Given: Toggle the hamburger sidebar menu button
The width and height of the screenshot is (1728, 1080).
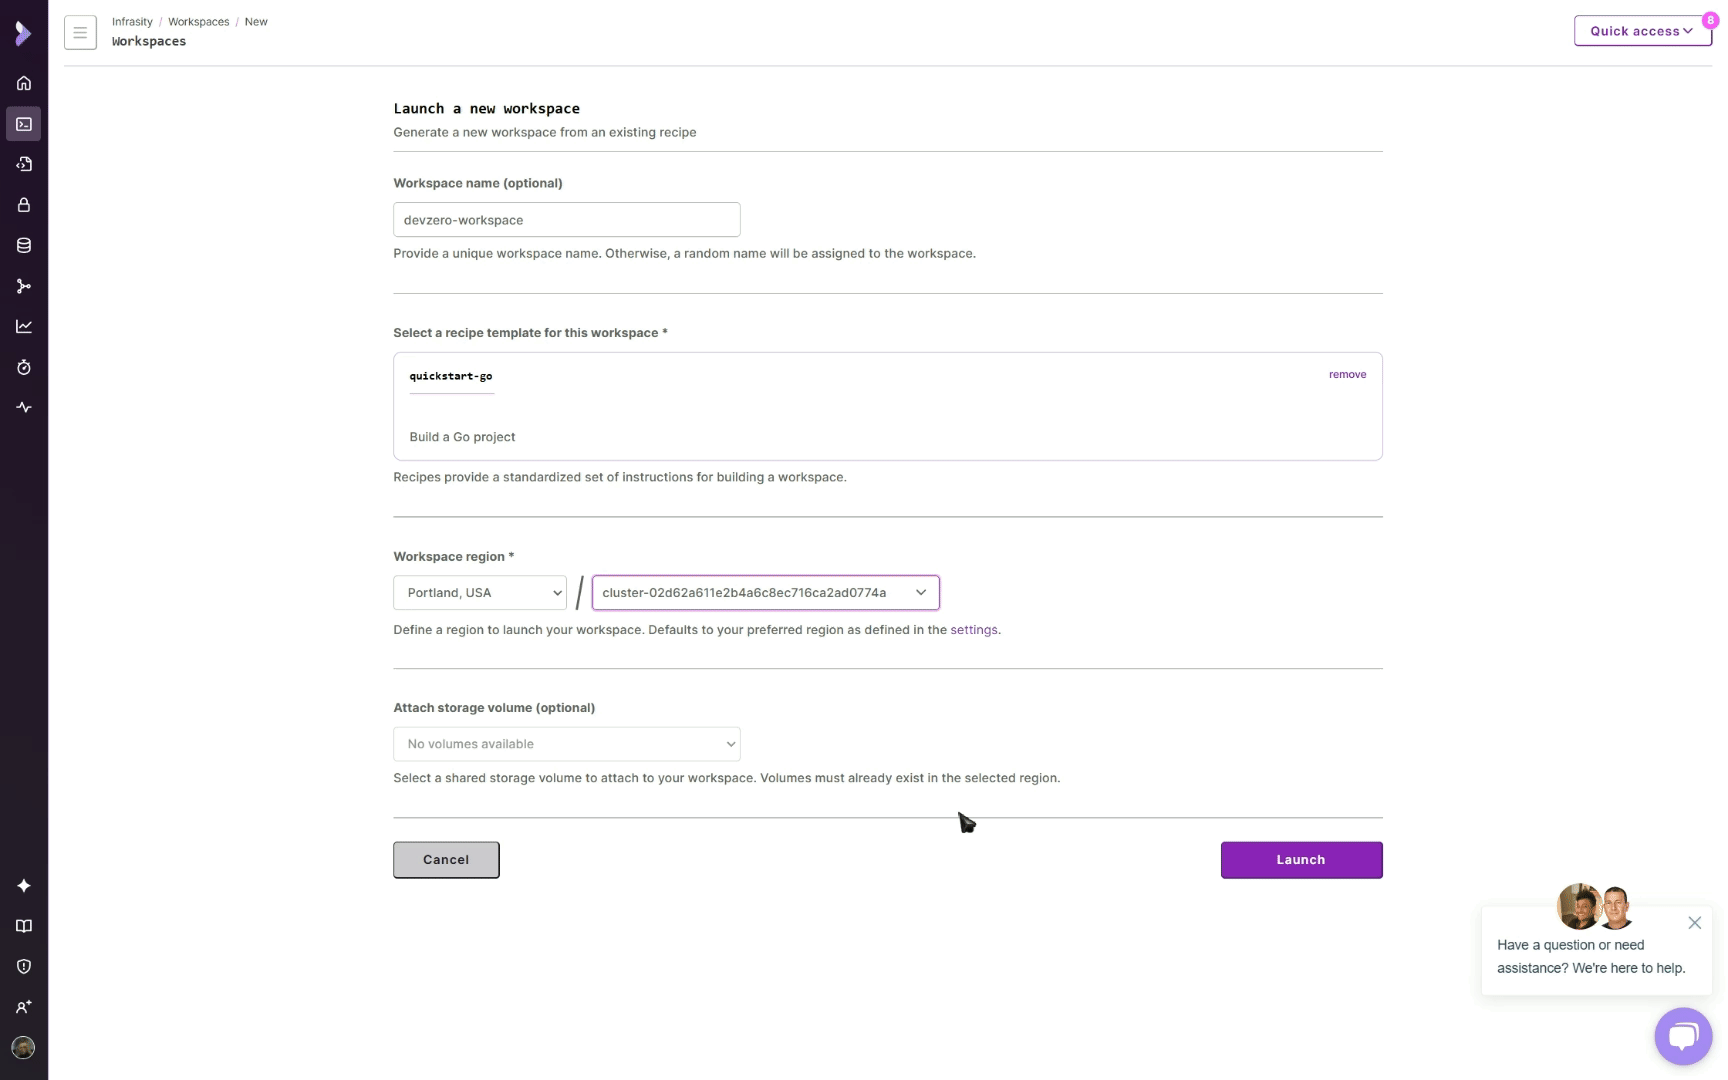Looking at the screenshot, I should [80, 32].
